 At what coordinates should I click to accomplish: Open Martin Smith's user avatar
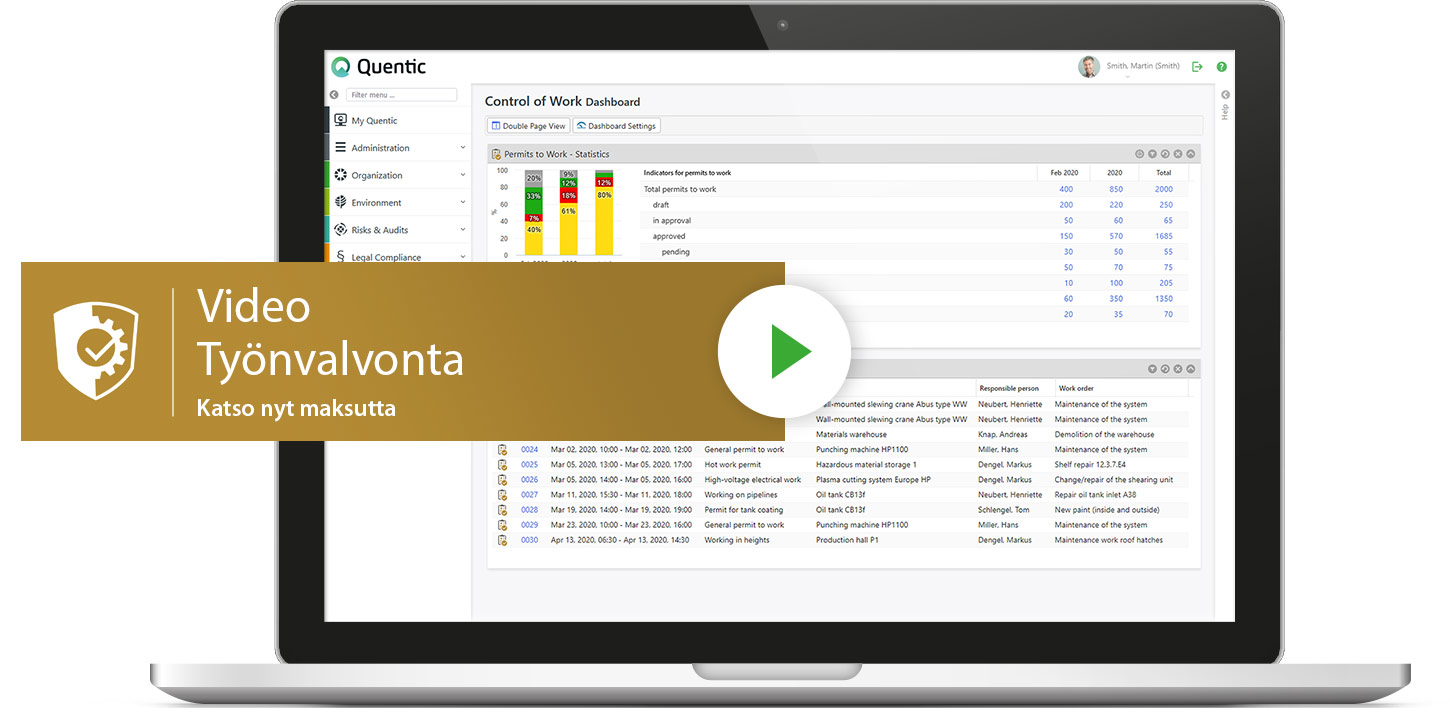click(x=1088, y=66)
